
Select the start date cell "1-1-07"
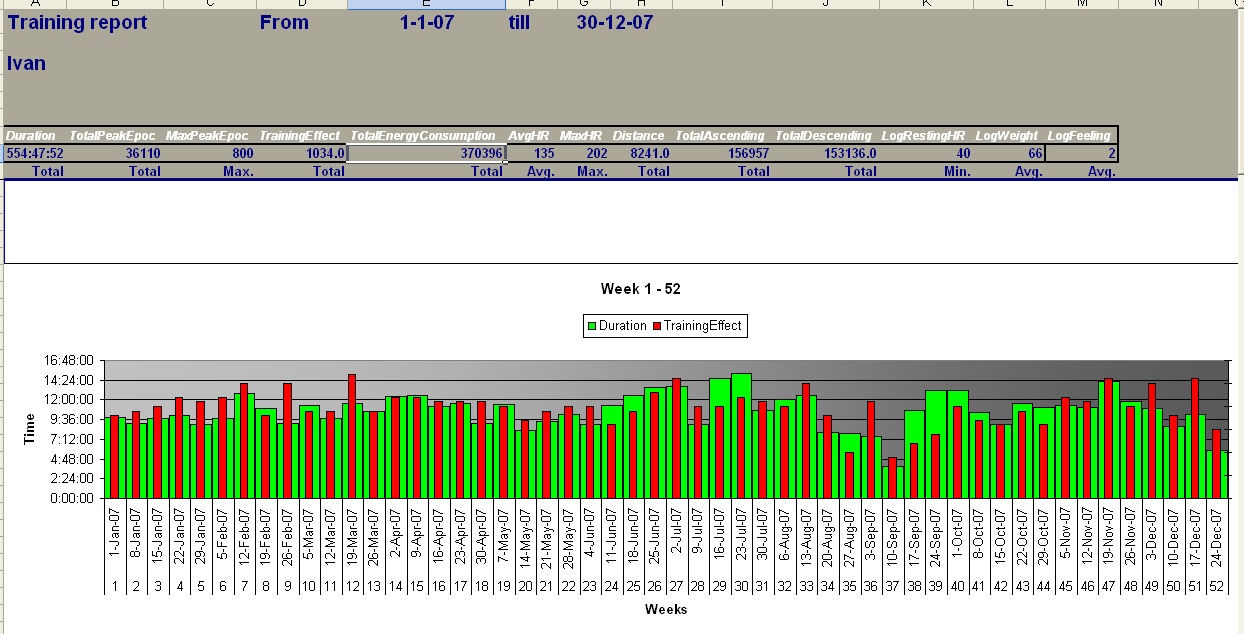426,22
